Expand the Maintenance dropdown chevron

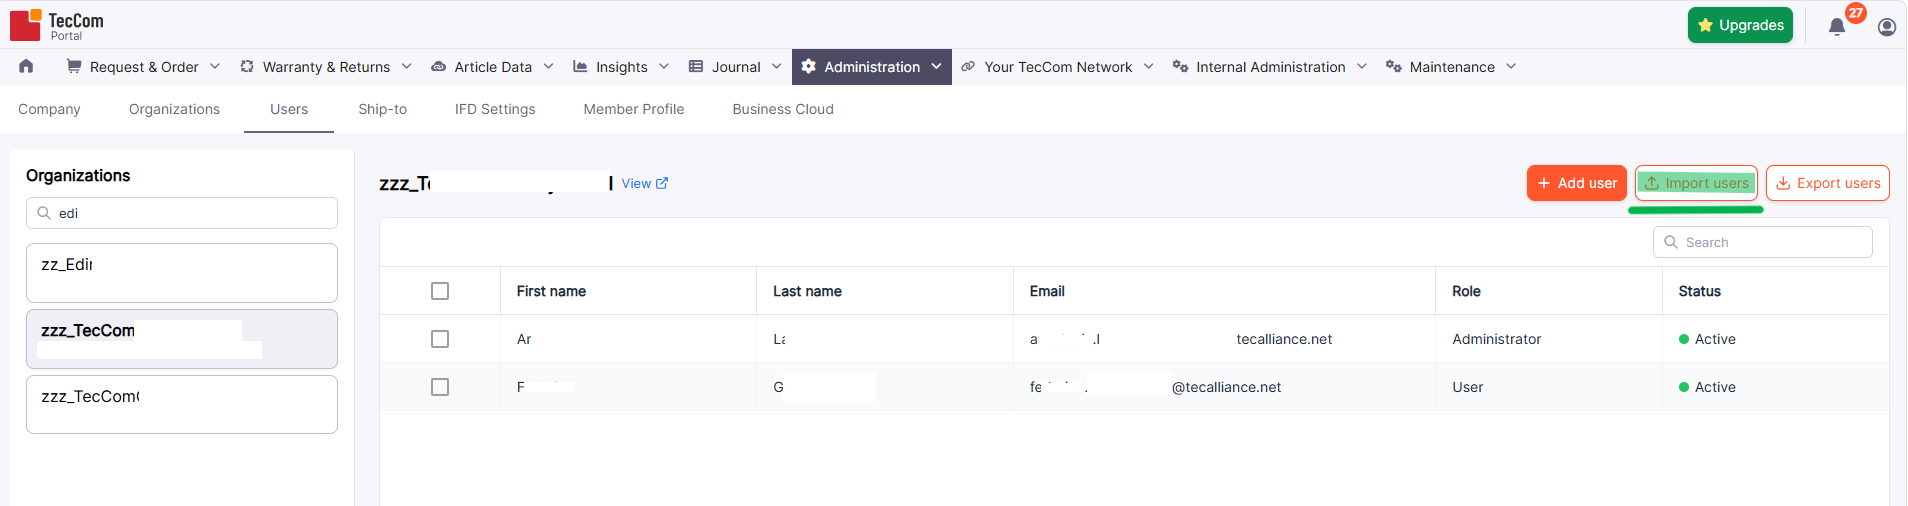click(x=1511, y=66)
